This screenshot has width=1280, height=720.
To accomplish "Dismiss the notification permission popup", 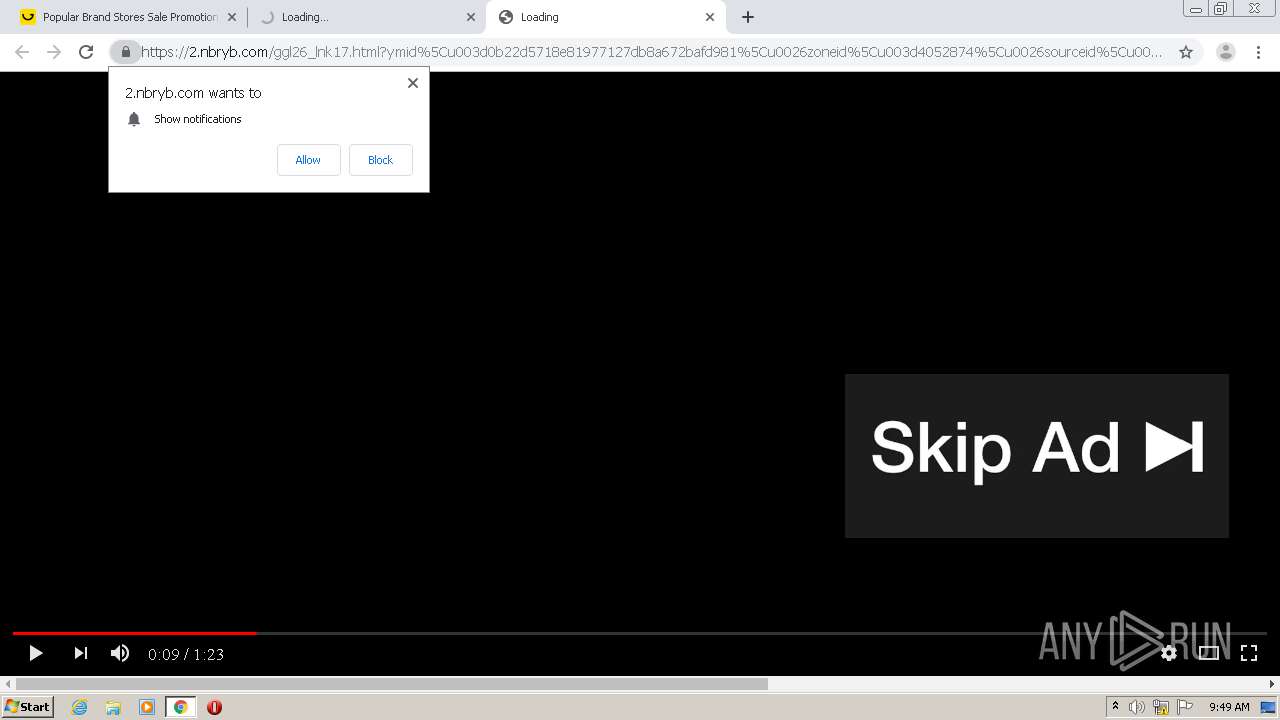I will pyautogui.click(x=412, y=83).
